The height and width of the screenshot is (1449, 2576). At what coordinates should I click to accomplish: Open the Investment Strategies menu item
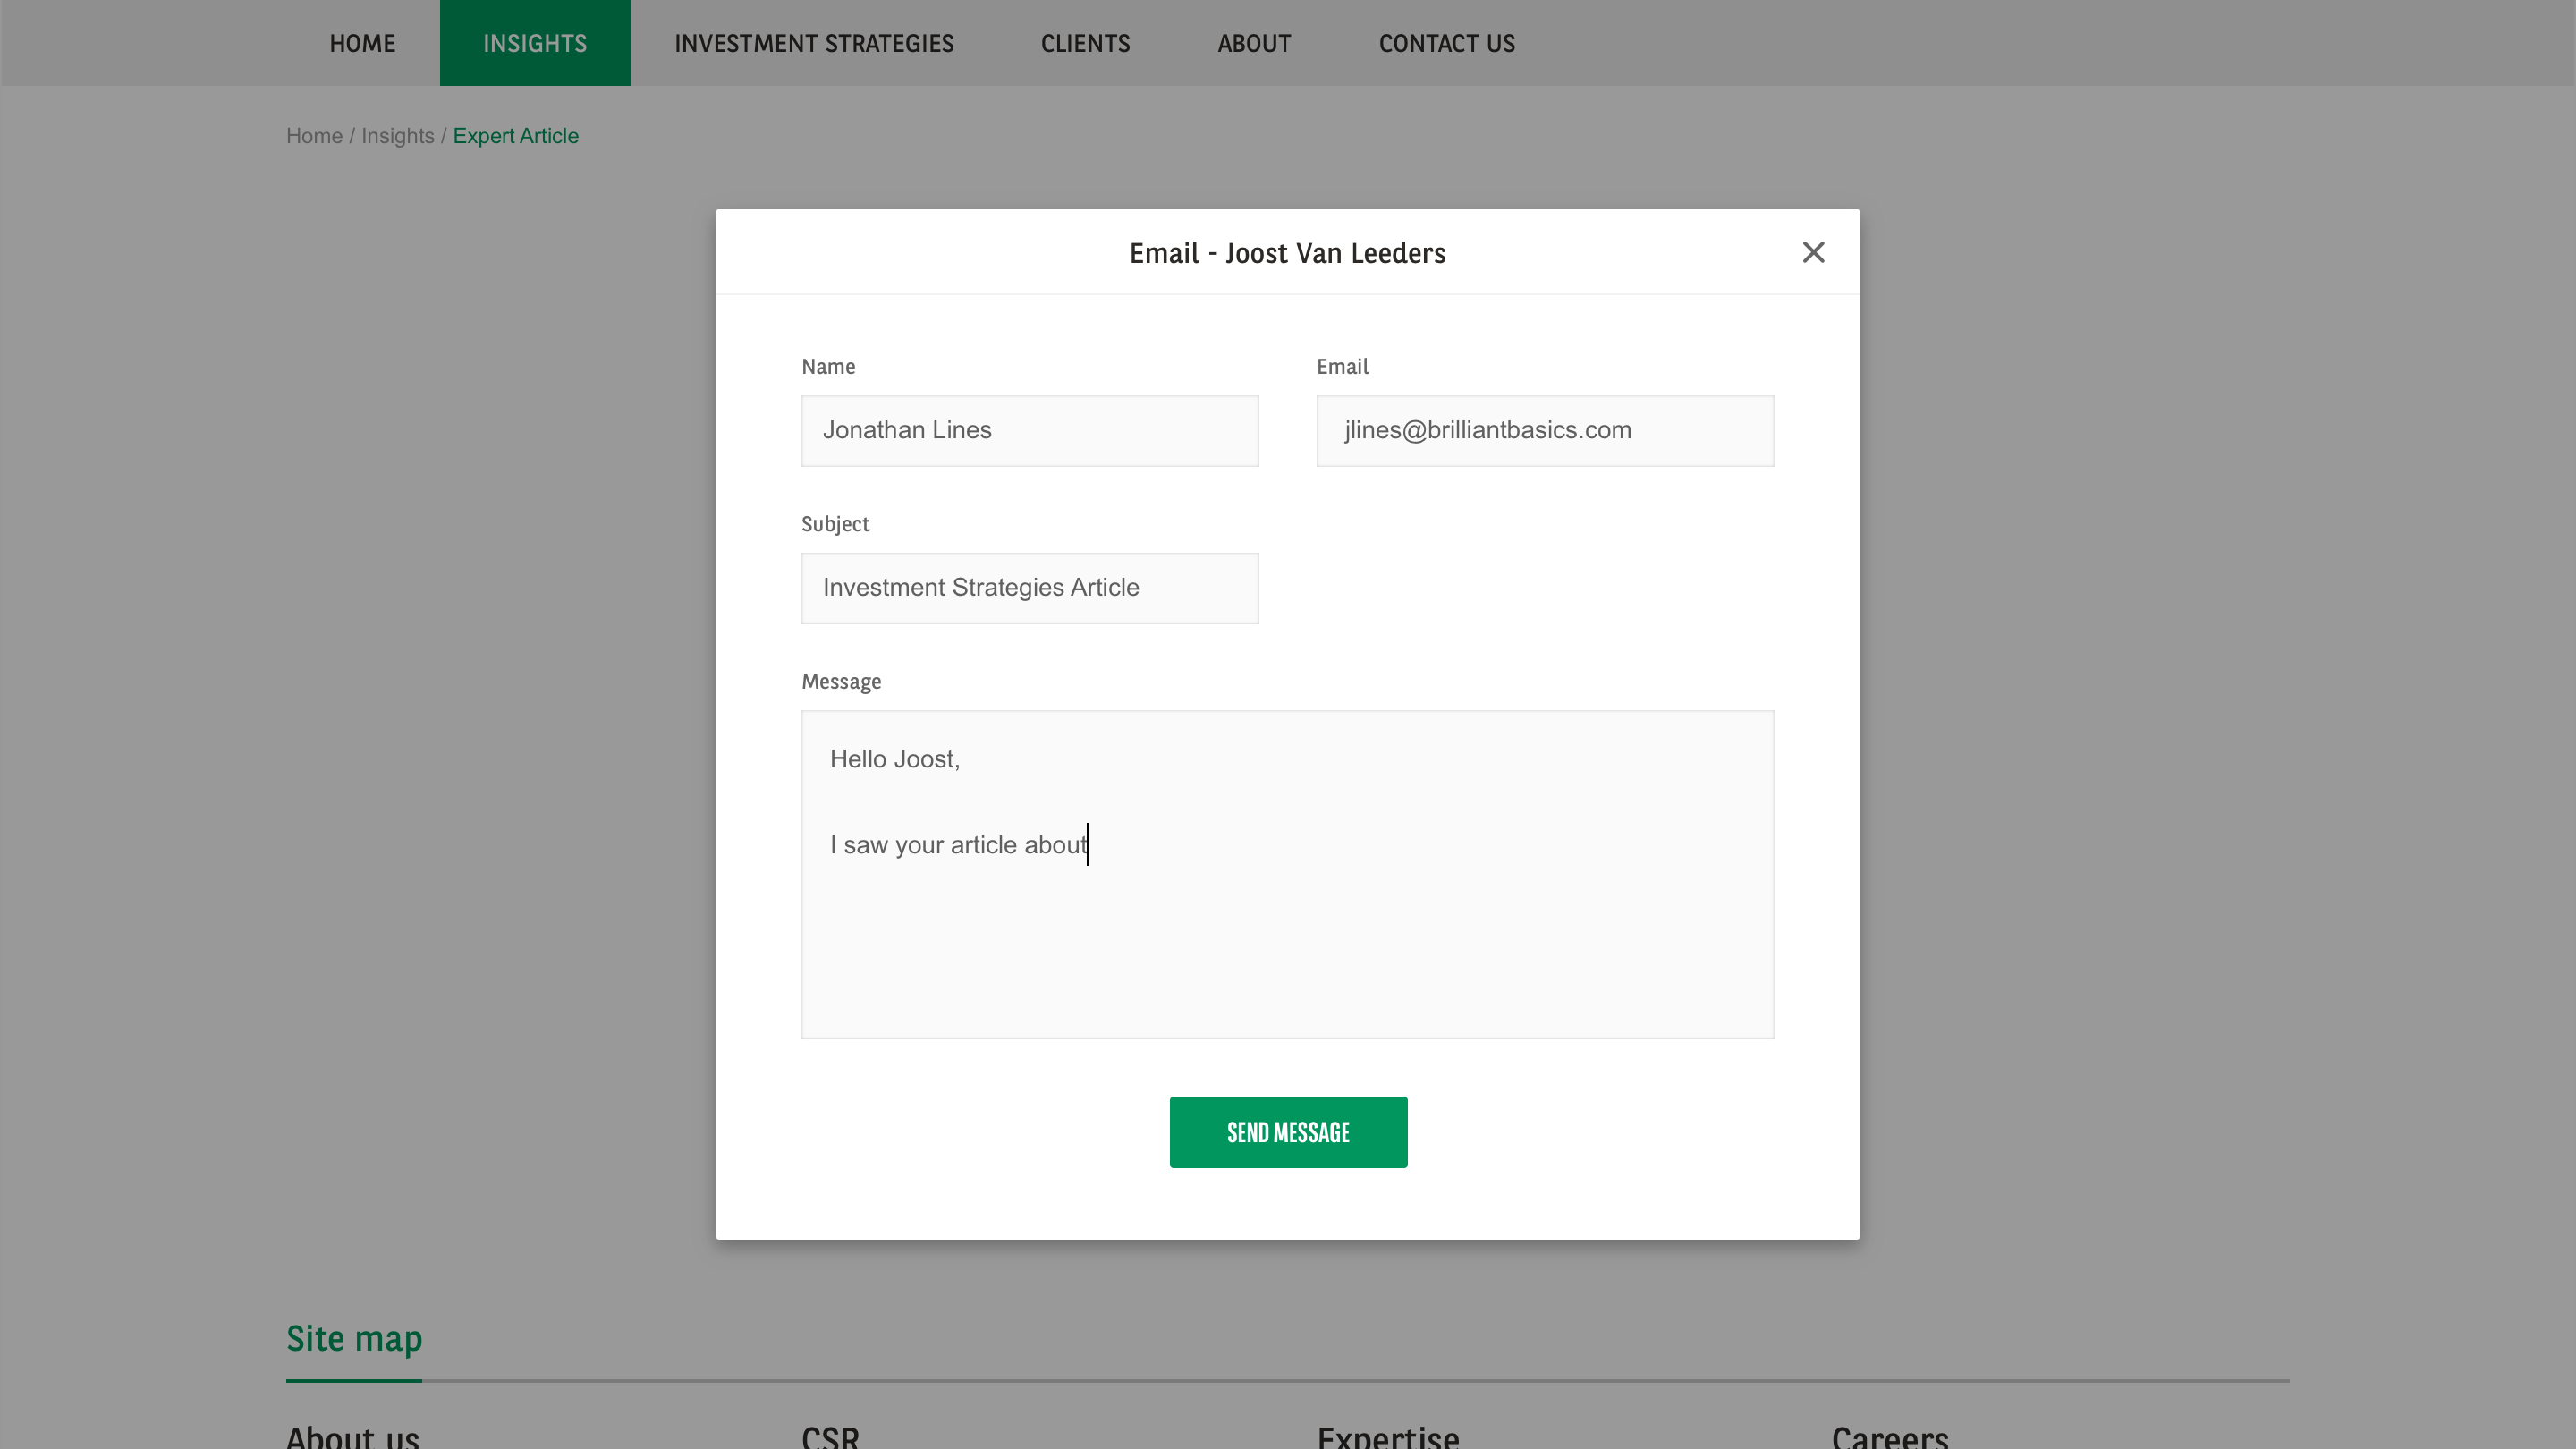813,43
